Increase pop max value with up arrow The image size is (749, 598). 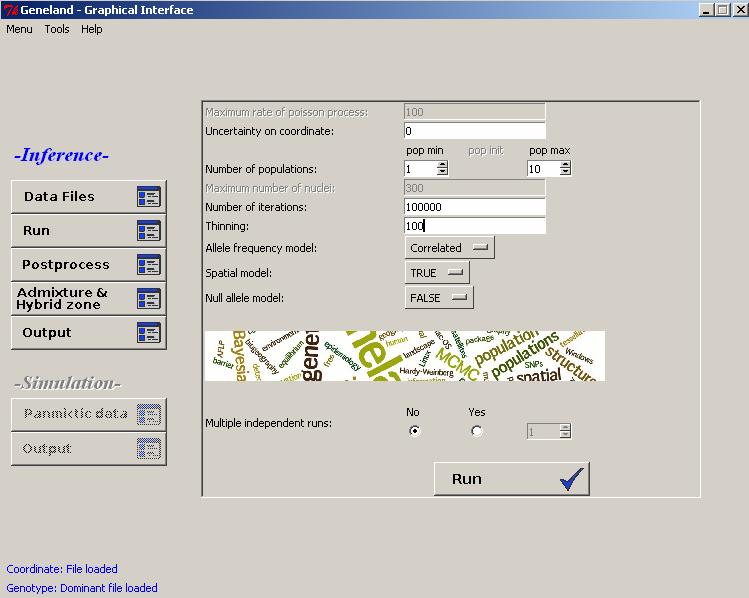pyautogui.click(x=565, y=164)
